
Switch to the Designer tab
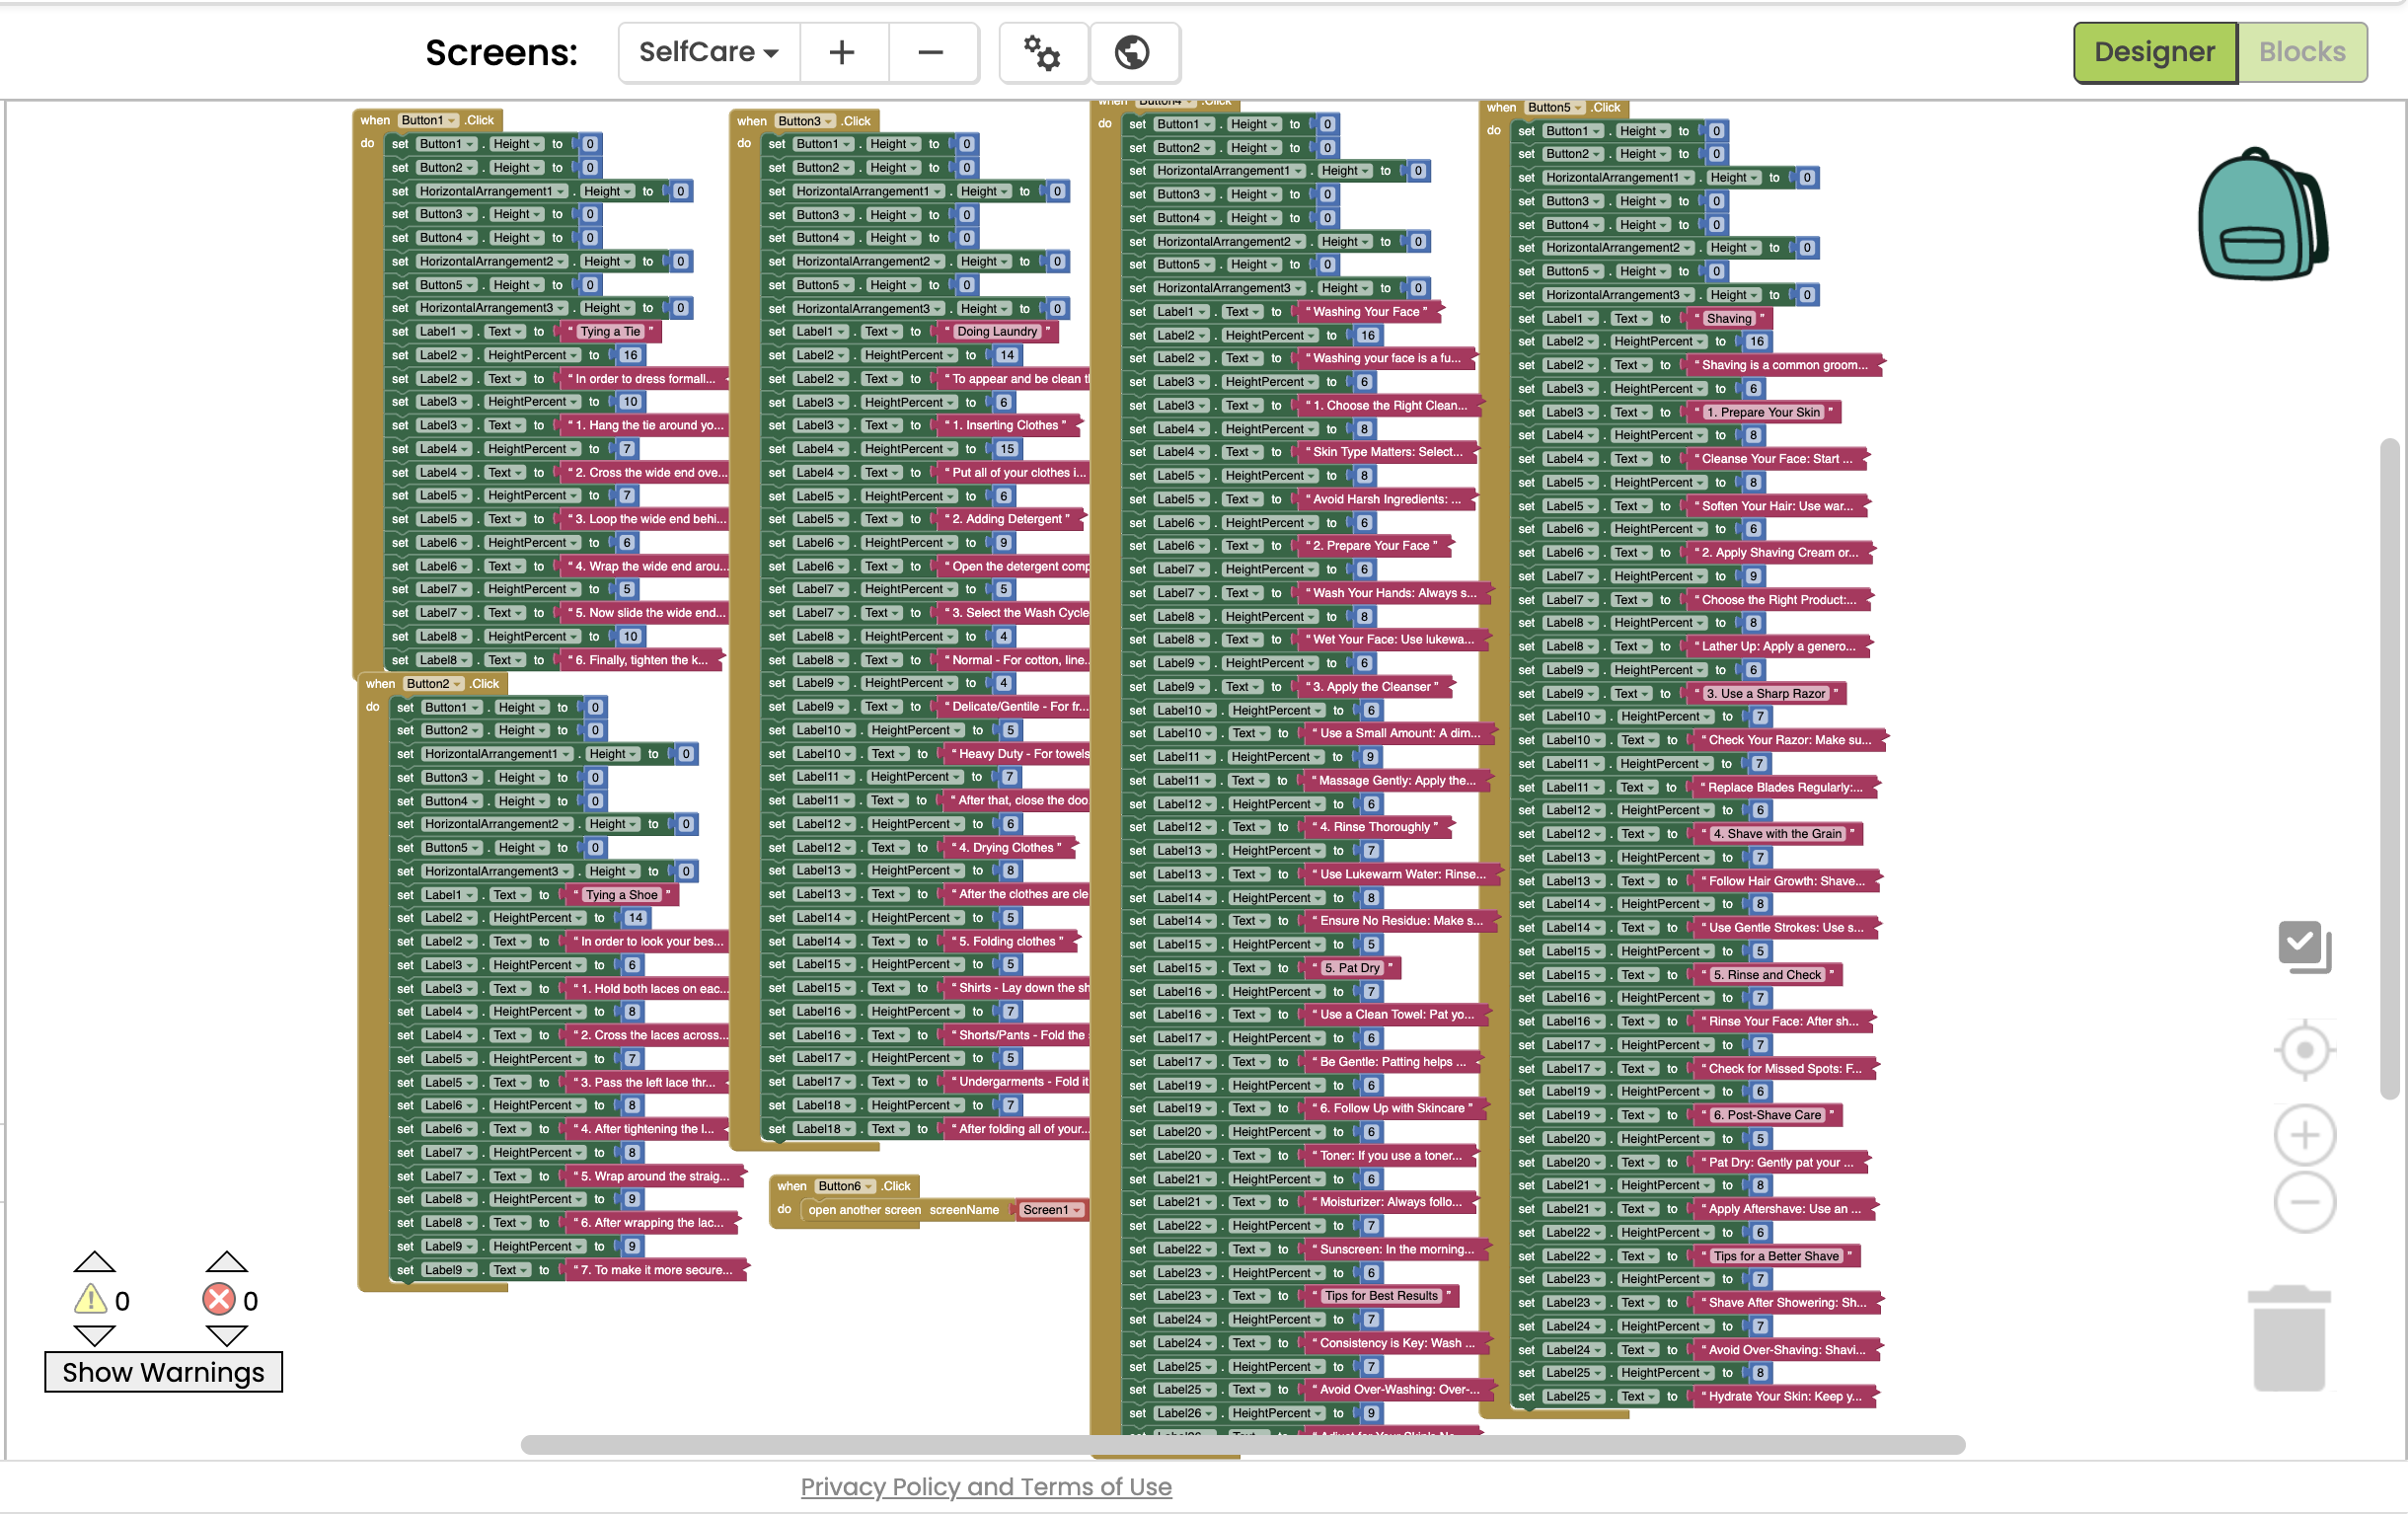pos(2154,52)
